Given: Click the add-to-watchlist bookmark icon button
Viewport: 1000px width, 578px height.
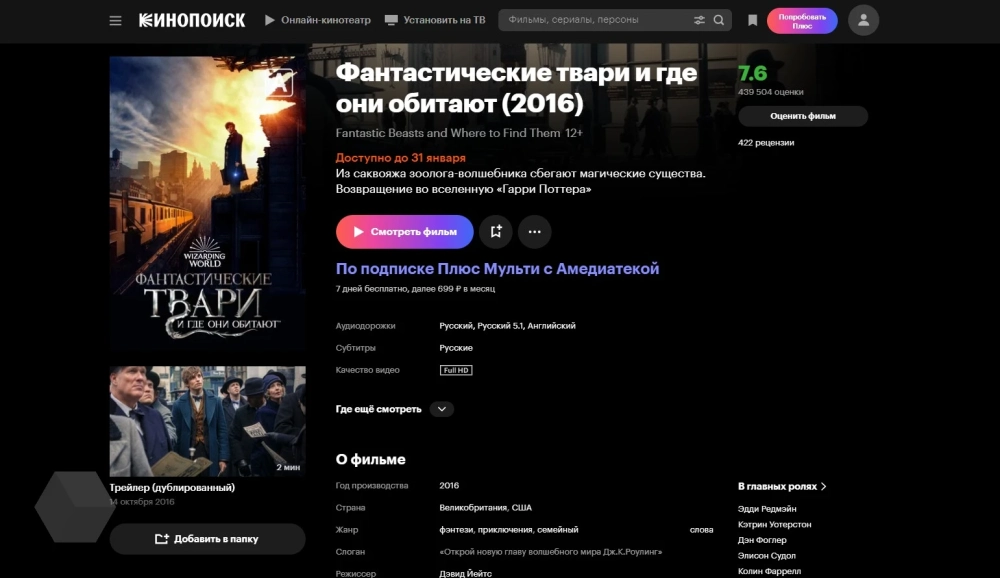Looking at the screenshot, I should (496, 232).
